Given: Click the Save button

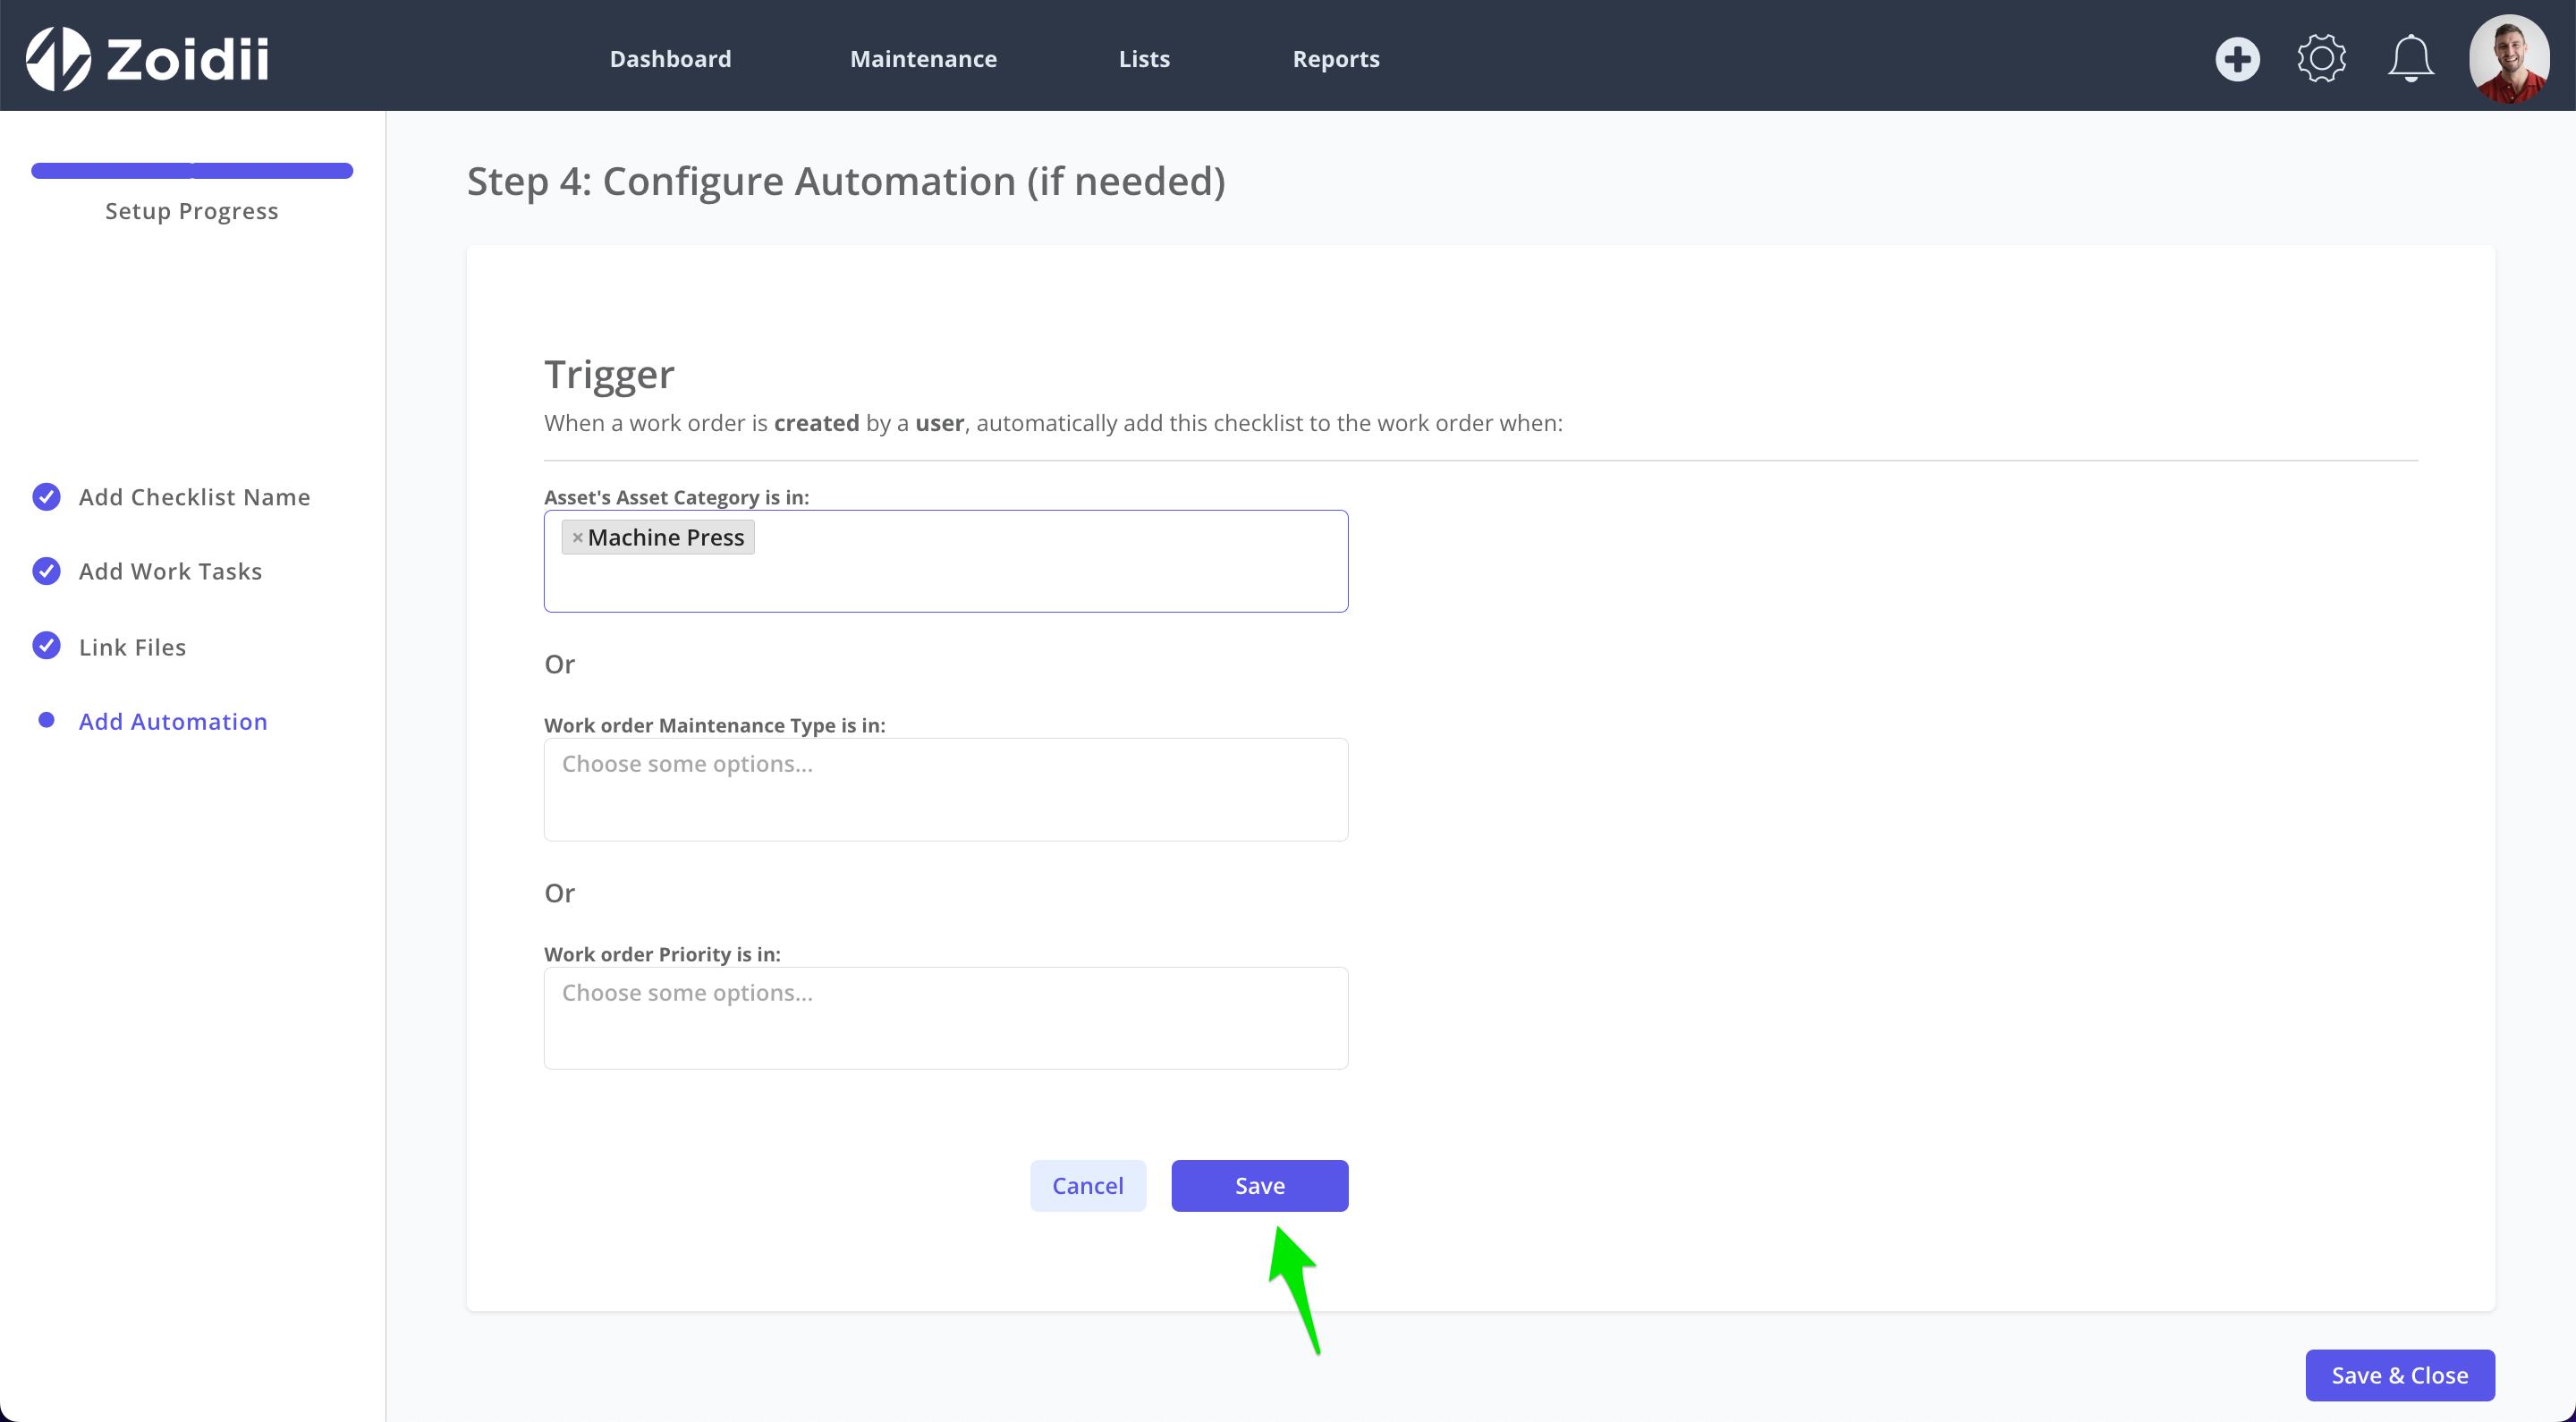Looking at the screenshot, I should (1260, 1186).
